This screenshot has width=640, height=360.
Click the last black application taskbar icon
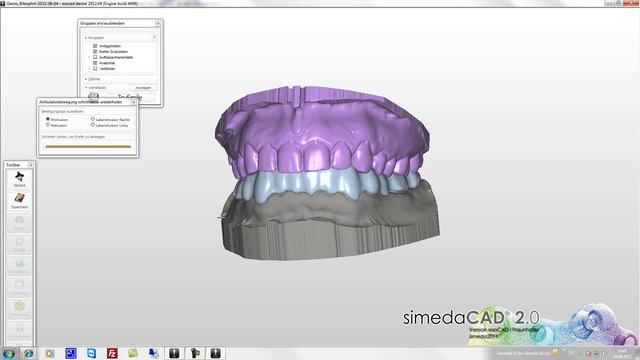(x=216, y=353)
